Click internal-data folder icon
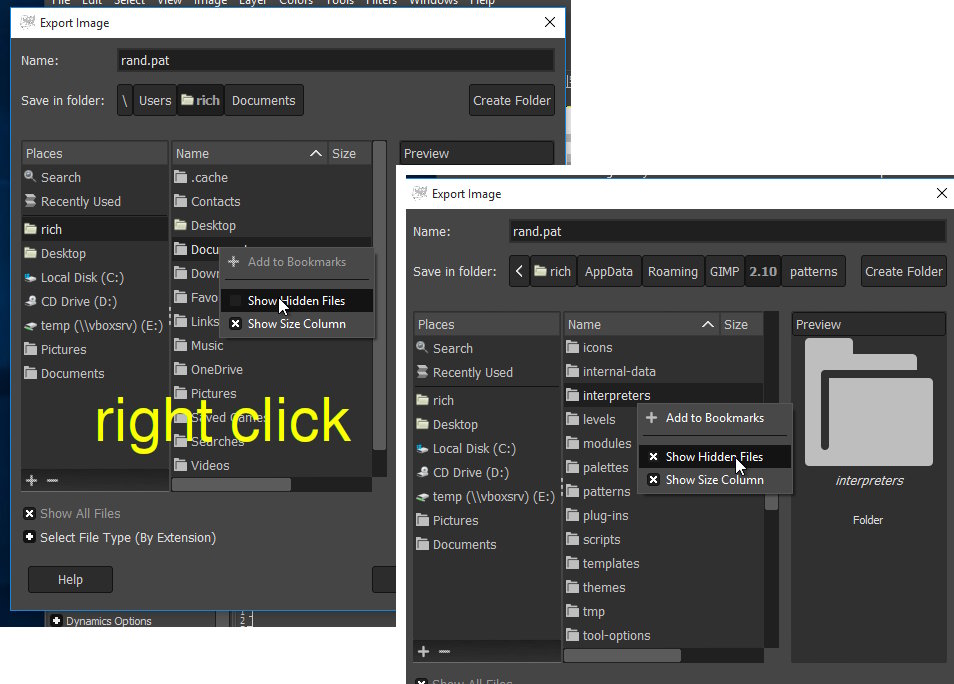This screenshot has height=684, width=954. point(572,371)
